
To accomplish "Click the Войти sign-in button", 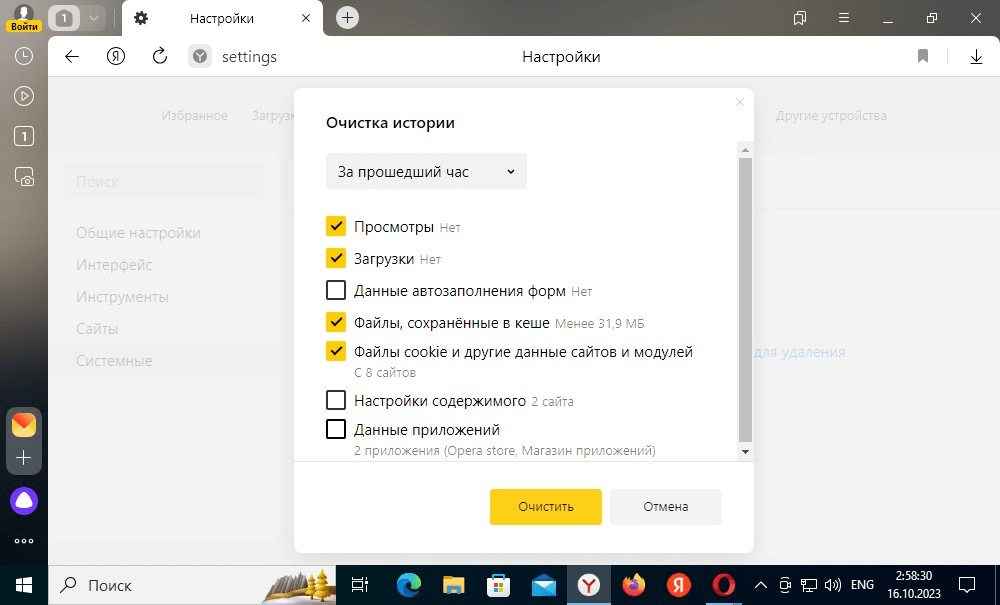I will click(24, 26).
